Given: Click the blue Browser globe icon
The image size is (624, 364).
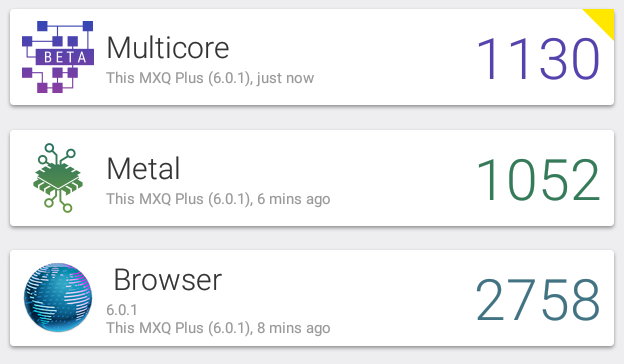Looking at the screenshot, I should click(58, 297).
